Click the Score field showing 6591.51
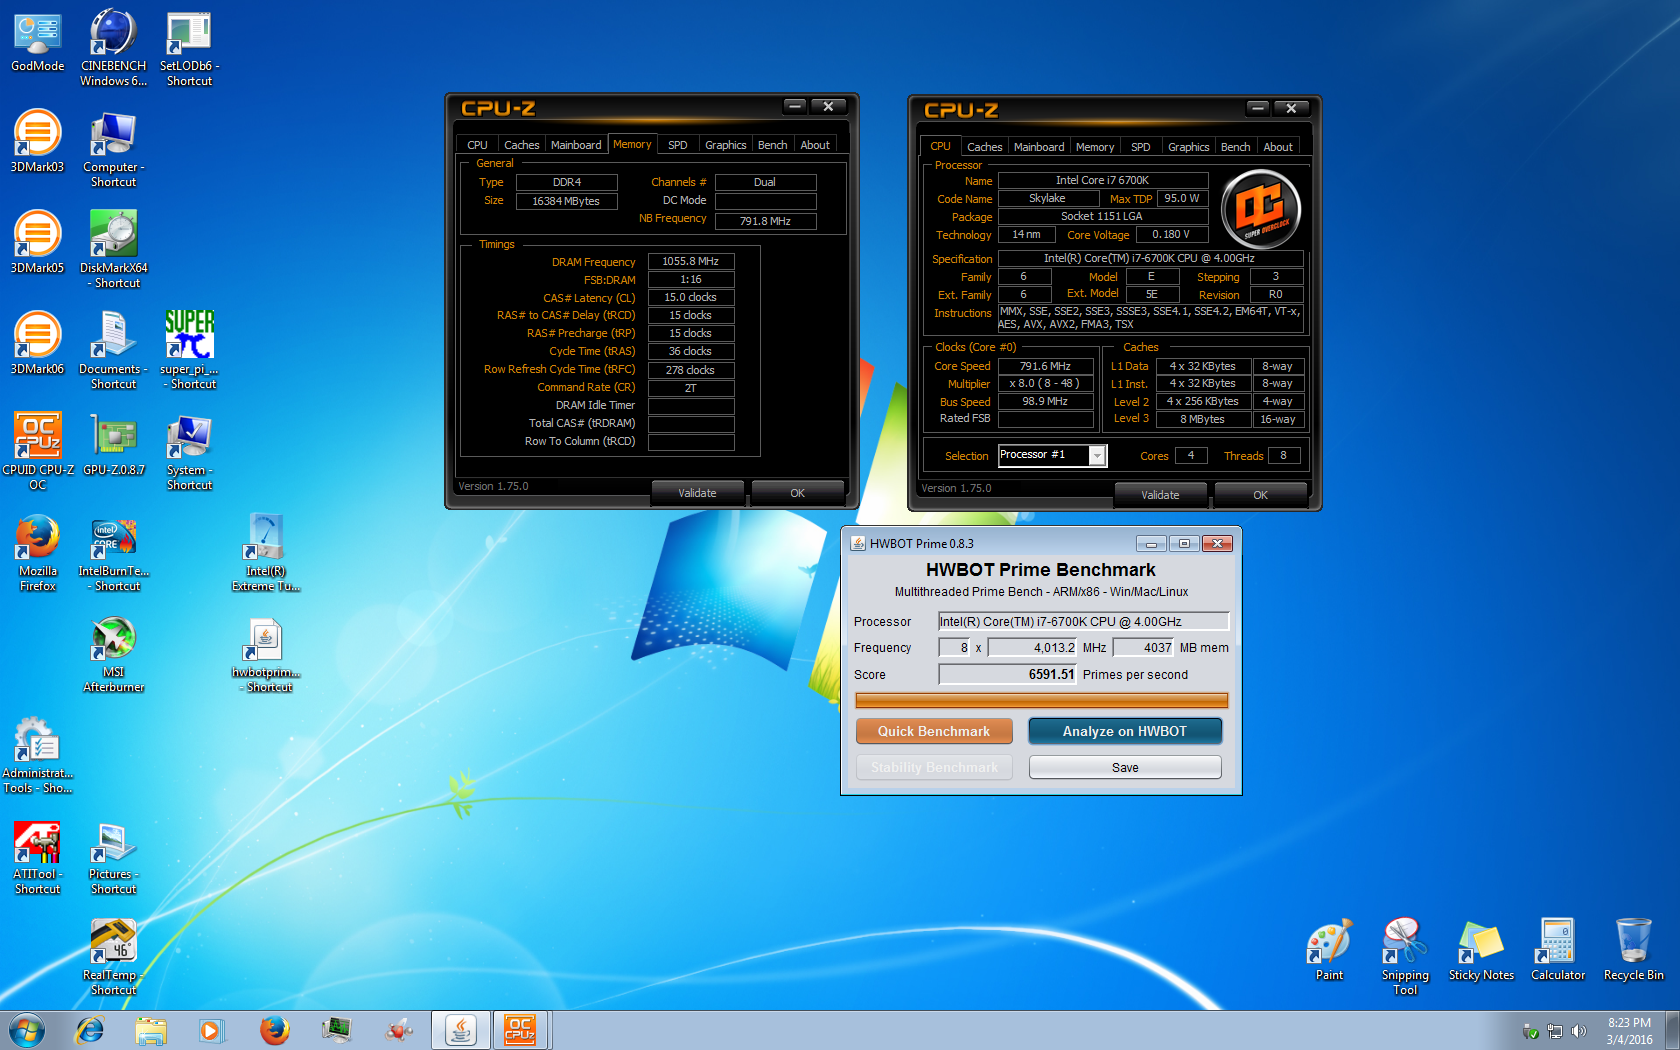The height and width of the screenshot is (1050, 1680). click(1007, 675)
